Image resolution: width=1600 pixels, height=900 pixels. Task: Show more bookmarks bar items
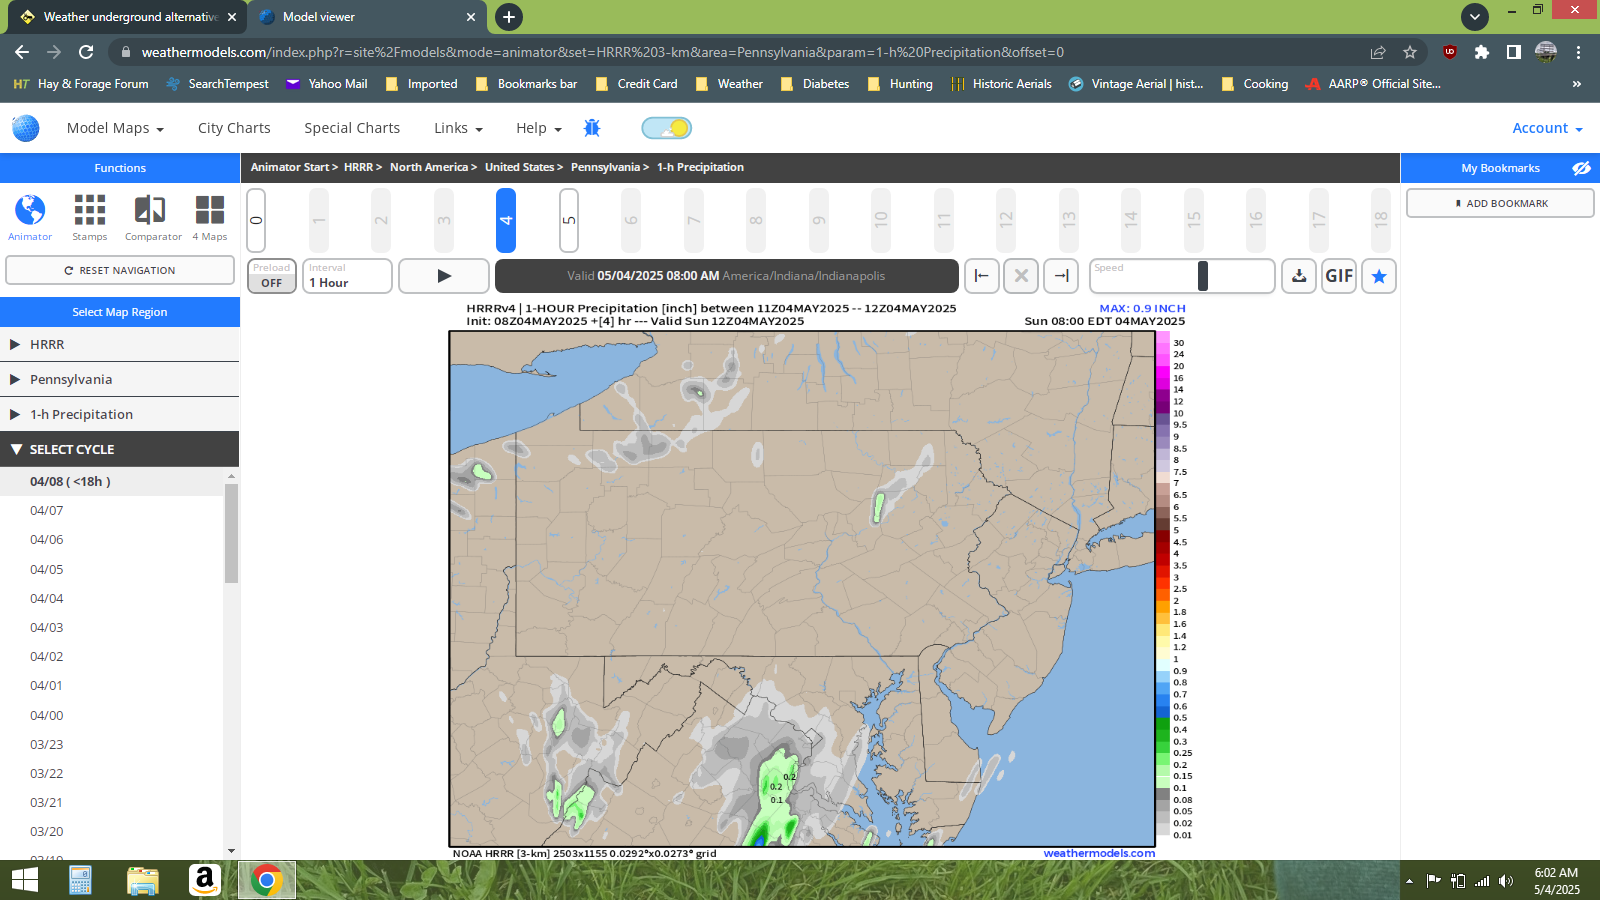[x=1577, y=84]
